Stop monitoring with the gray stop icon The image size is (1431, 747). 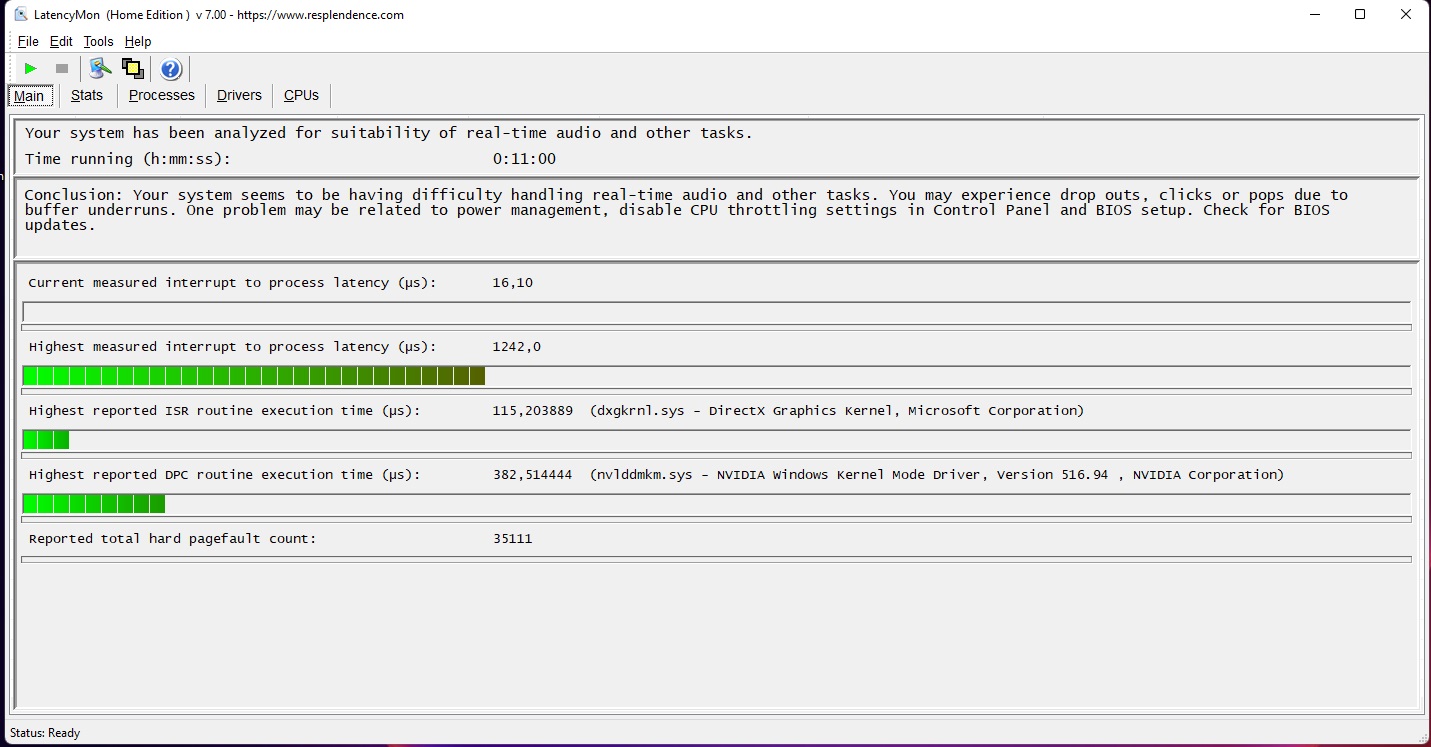click(x=62, y=68)
